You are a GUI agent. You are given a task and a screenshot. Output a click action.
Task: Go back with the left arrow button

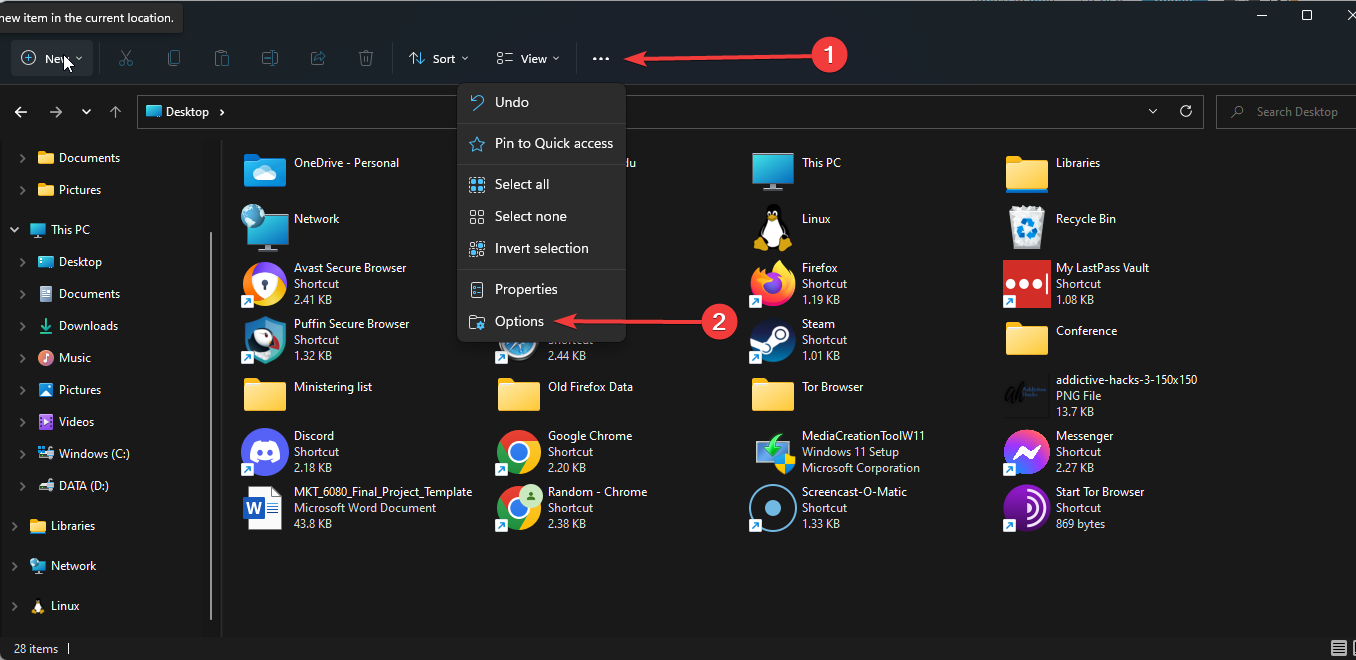pyautogui.click(x=21, y=112)
